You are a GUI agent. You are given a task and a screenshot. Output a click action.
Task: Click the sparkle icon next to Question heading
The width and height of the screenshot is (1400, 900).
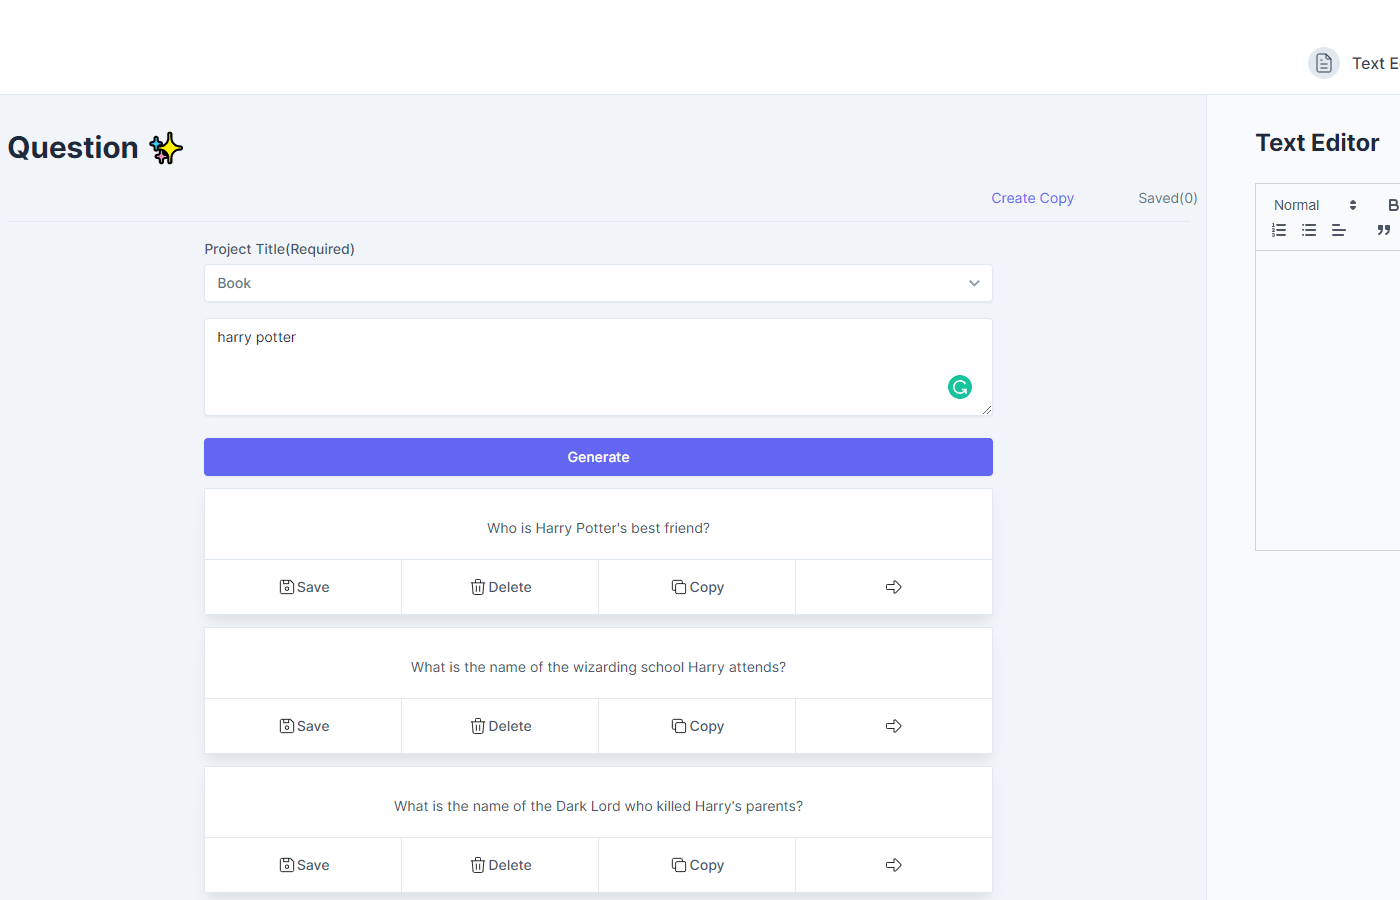165,147
